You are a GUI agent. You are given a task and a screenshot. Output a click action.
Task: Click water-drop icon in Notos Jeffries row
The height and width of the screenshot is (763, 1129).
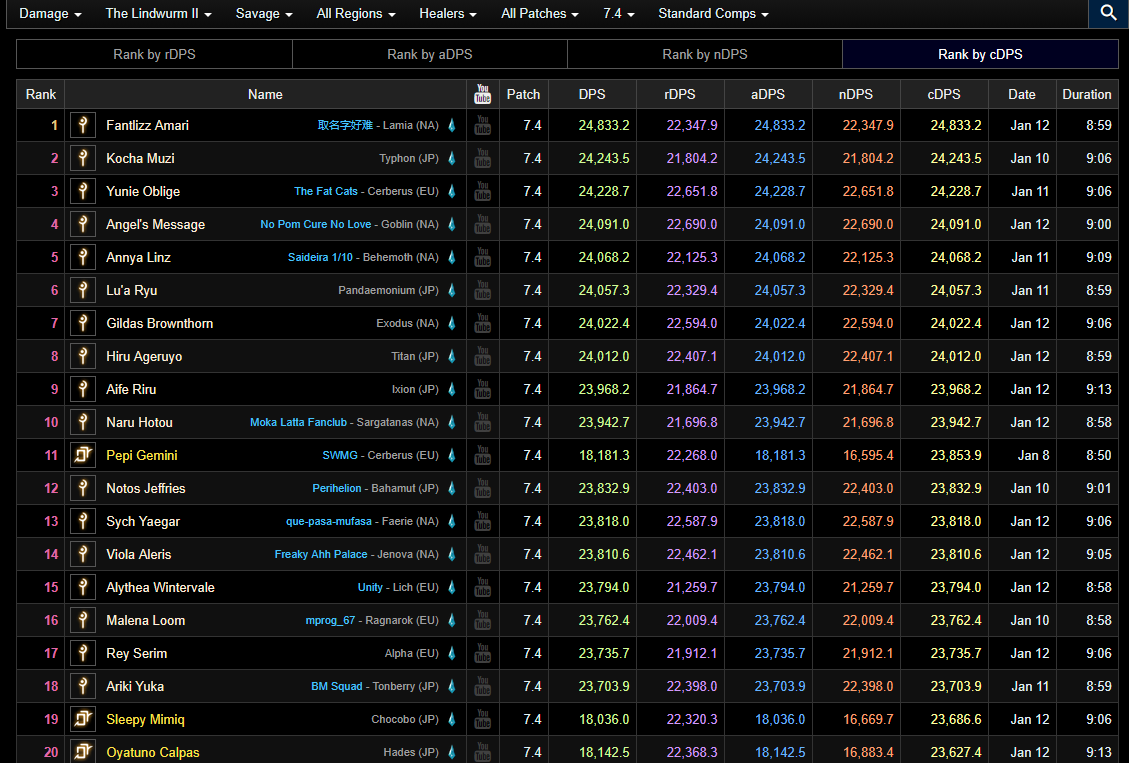(452, 488)
